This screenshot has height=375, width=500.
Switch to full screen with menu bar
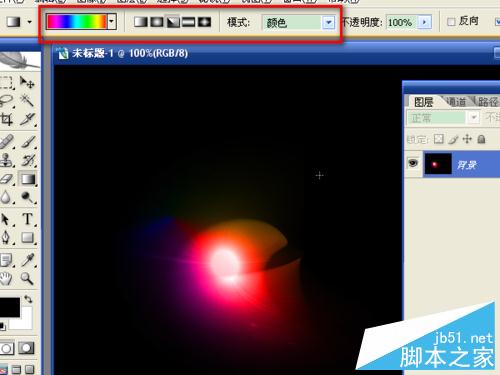click(x=16, y=370)
